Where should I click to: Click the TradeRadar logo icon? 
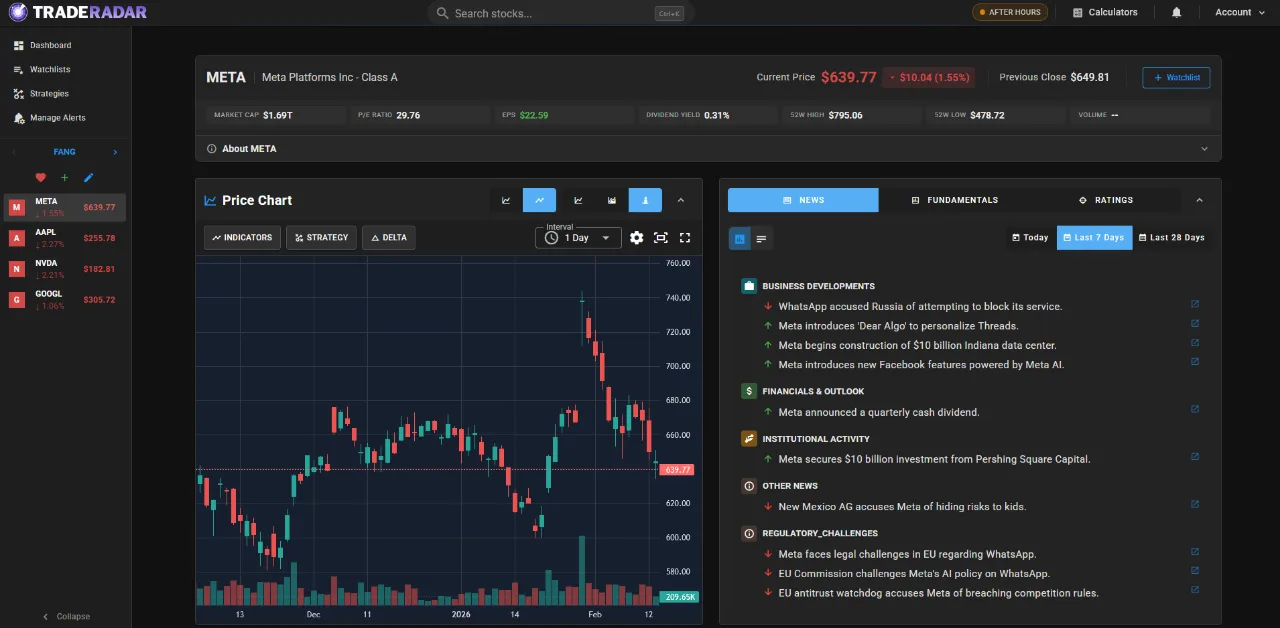(x=18, y=12)
